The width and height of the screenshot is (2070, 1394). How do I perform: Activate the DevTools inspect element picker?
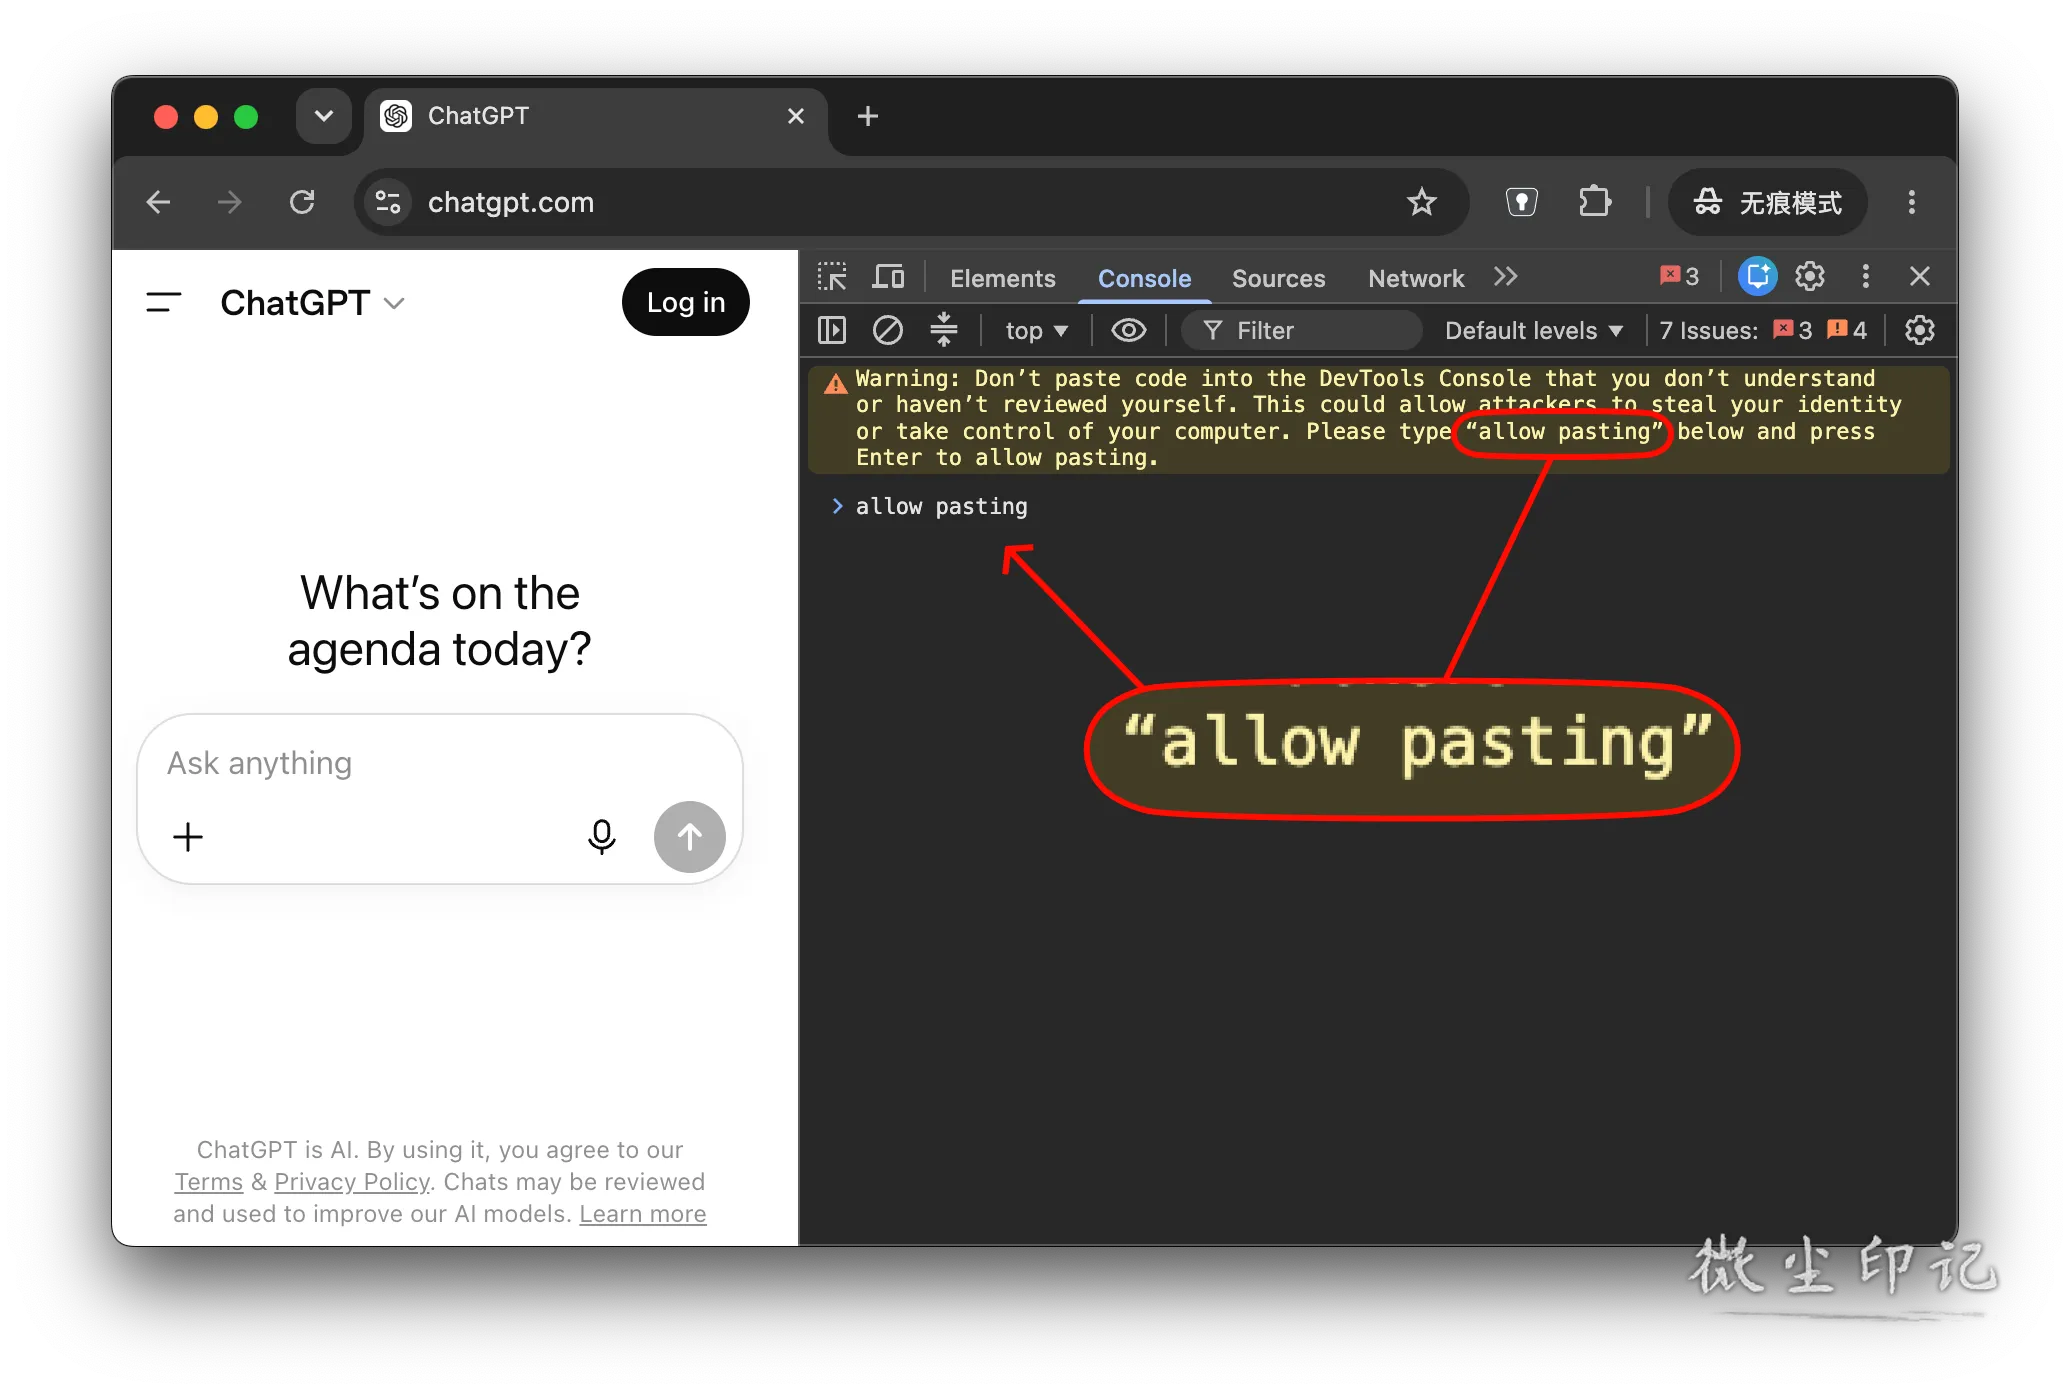click(832, 277)
